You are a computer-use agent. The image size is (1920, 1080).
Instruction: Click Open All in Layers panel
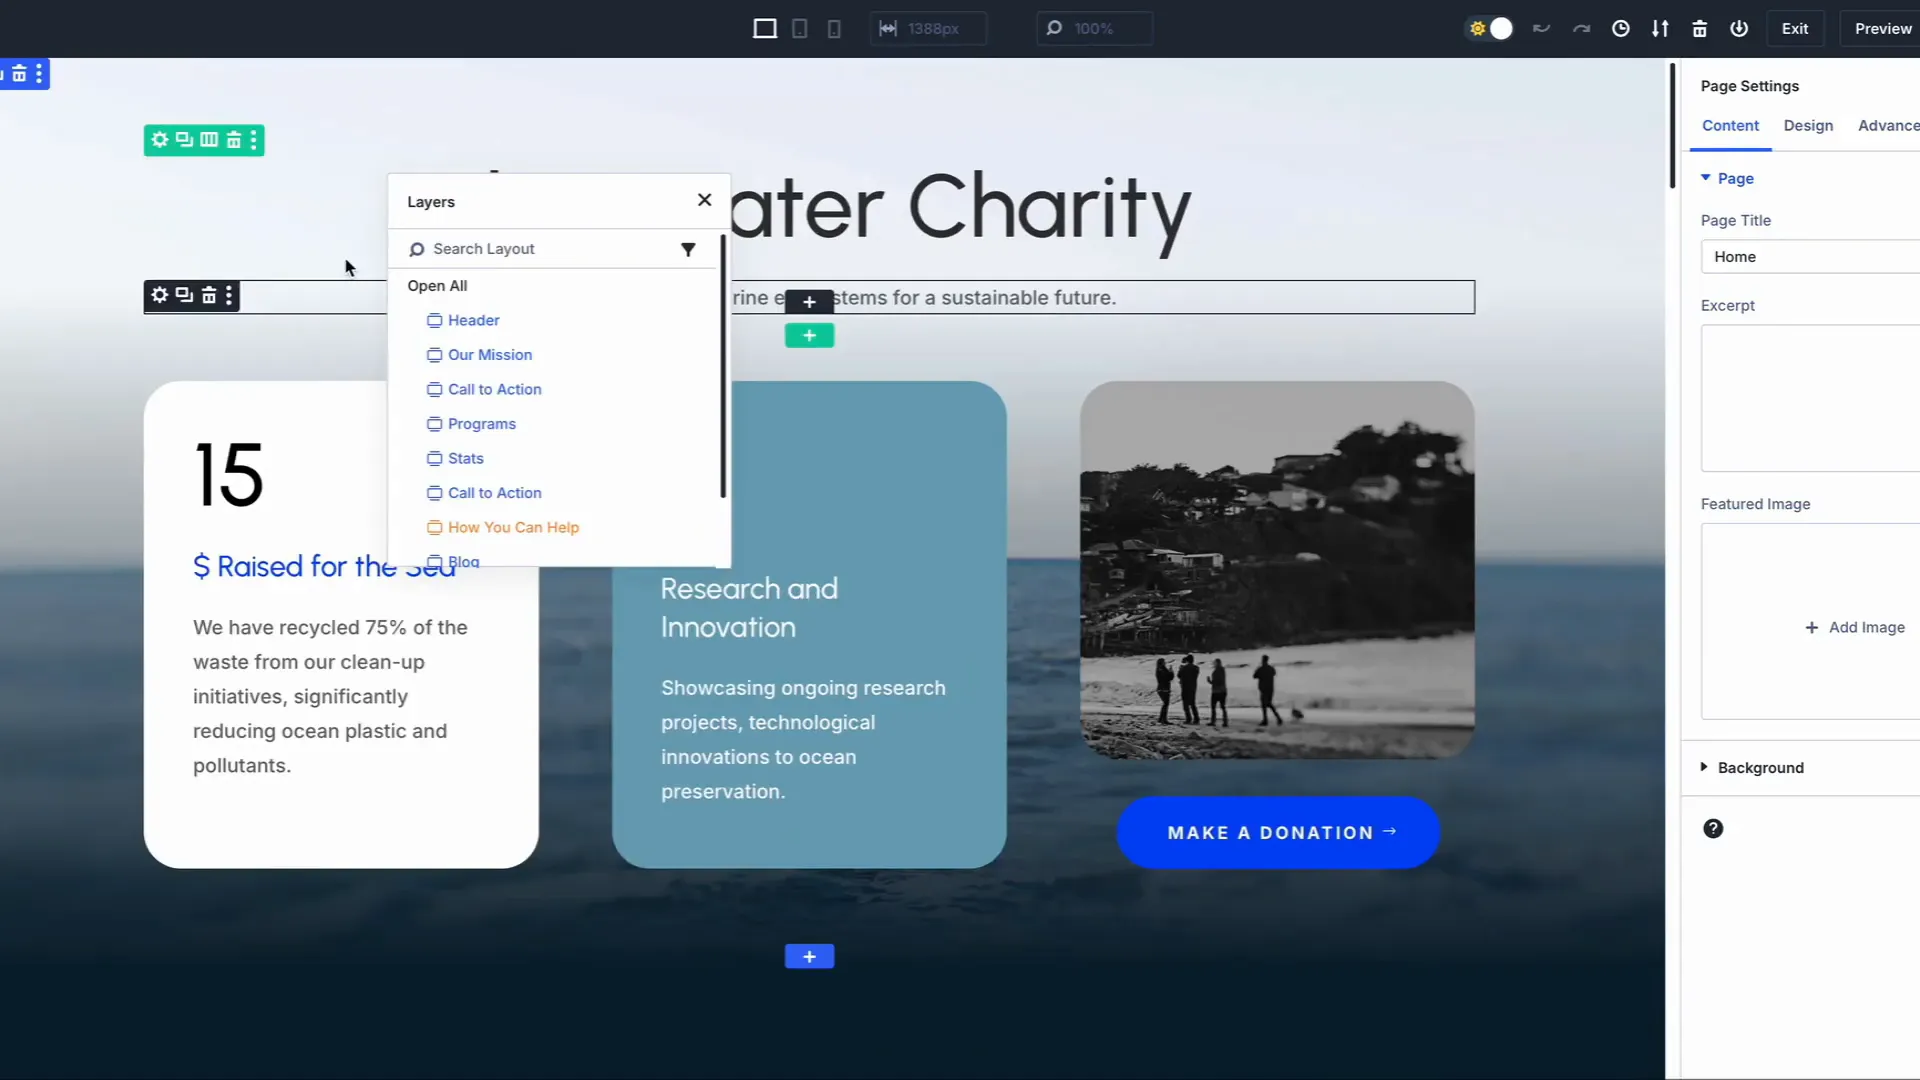coord(437,285)
